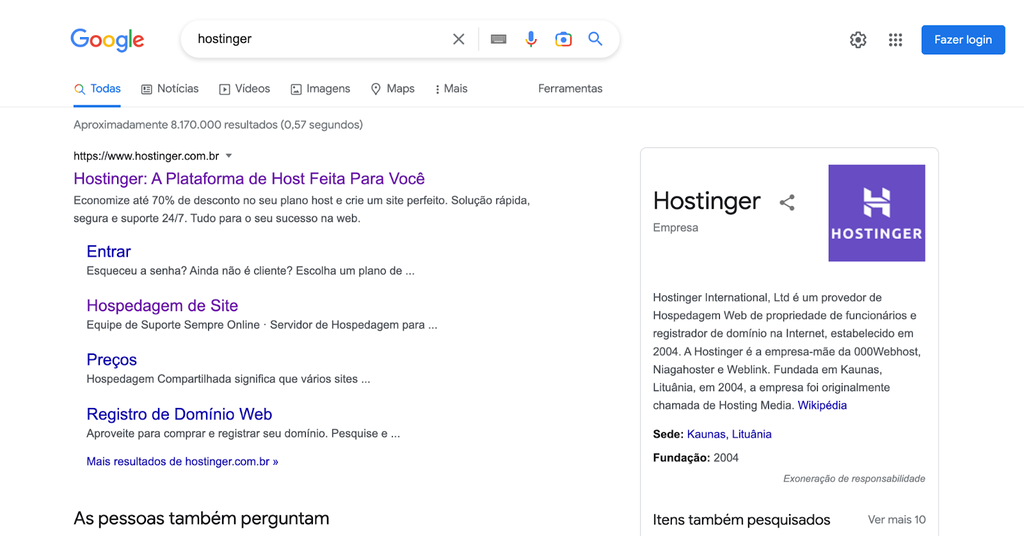This screenshot has height=536, width=1024.
Task: Click Mais resultados de hostinger.com.br
Action: 182,462
